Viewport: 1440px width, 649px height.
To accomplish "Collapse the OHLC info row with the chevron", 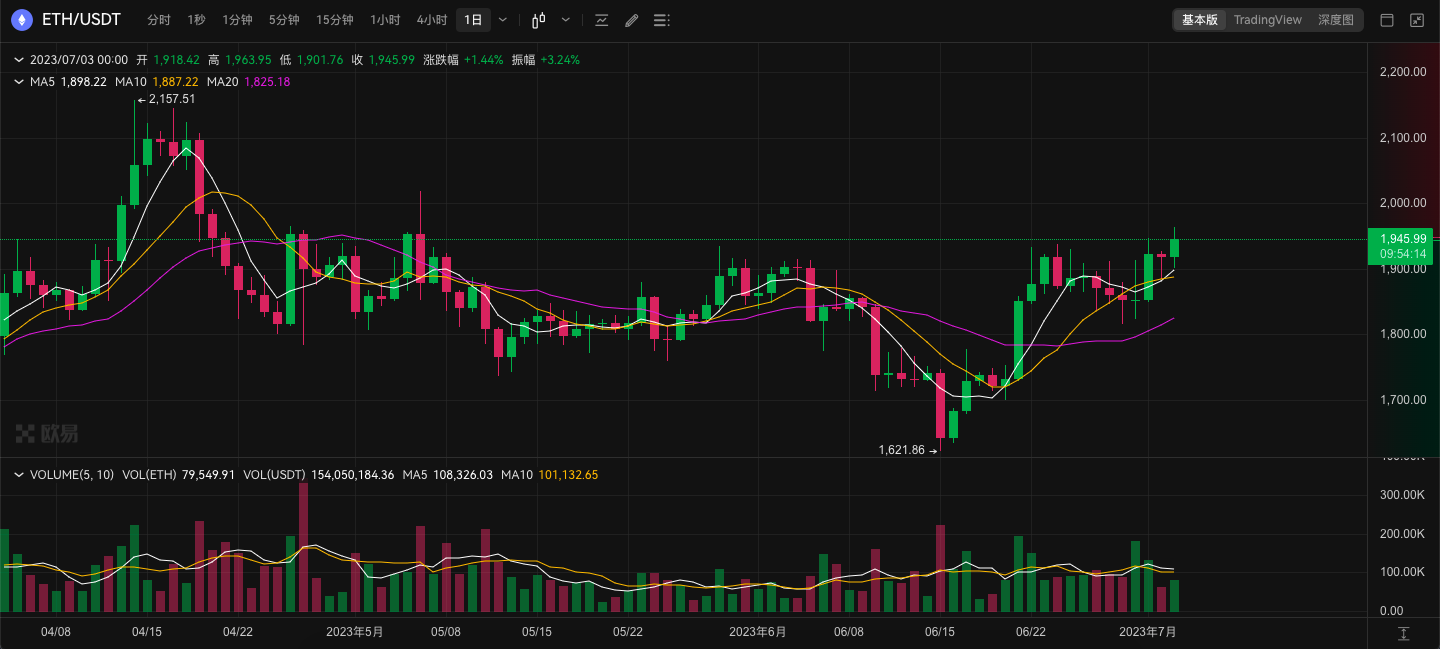I will [x=17, y=59].
